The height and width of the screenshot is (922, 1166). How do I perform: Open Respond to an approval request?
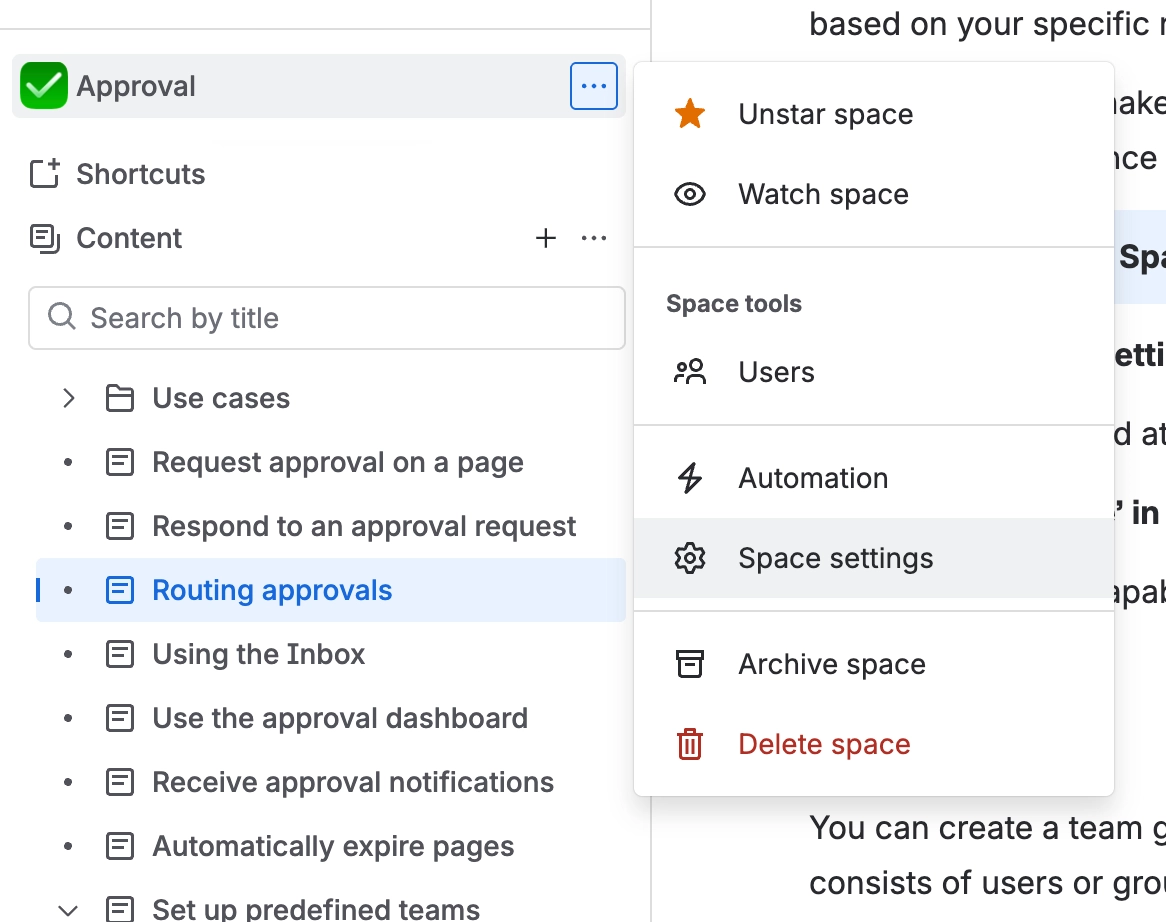point(364,526)
